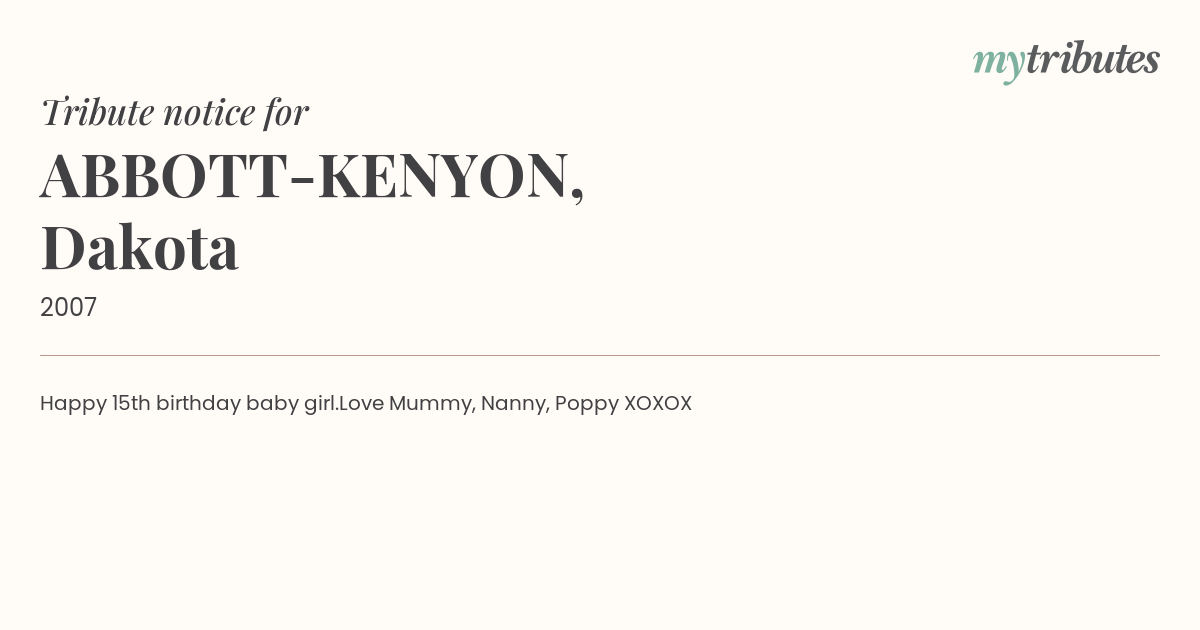This screenshot has height=630, width=1200.
Task: Click the "tributes" part of the logo
Action: click(1092, 59)
